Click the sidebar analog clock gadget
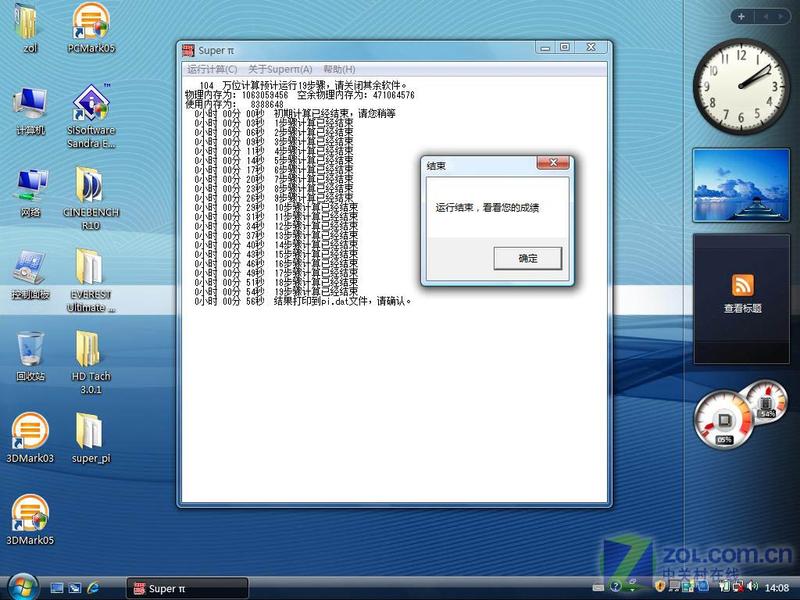 [x=740, y=87]
